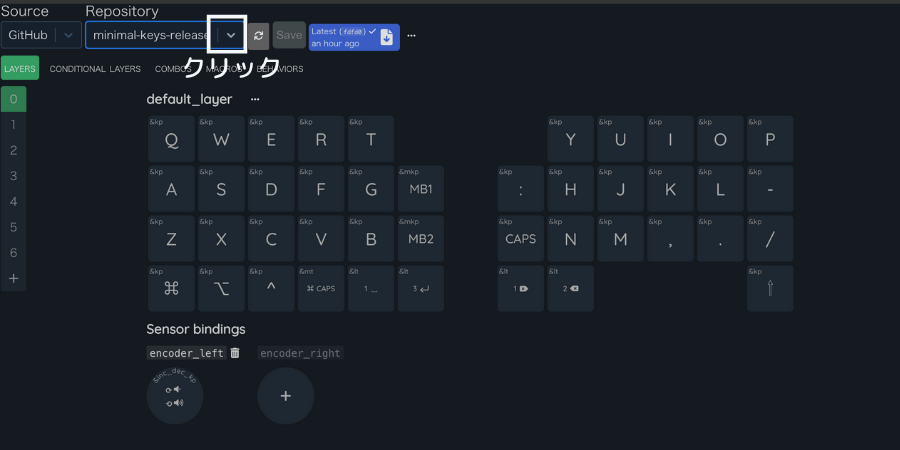Open the encoder_left volume binding dial

tap(175, 396)
